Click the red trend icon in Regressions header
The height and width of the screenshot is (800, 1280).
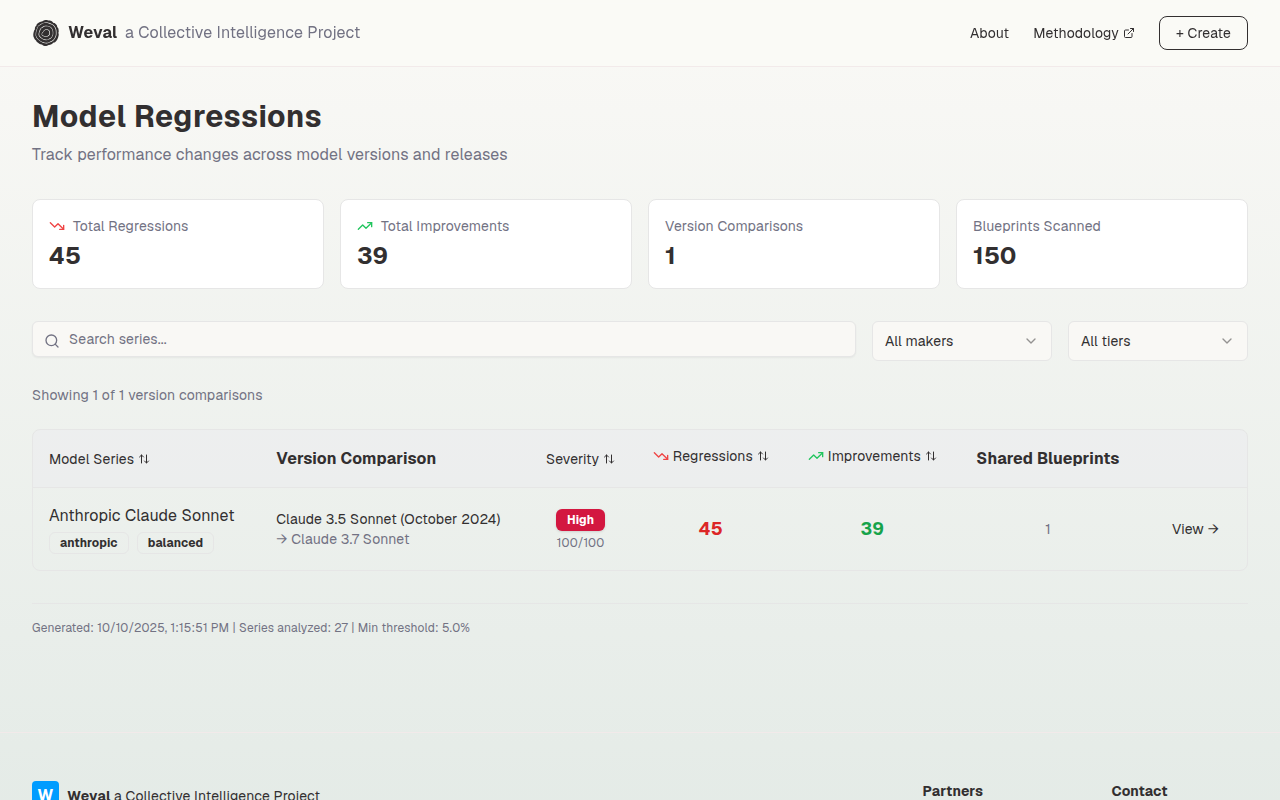(661, 456)
